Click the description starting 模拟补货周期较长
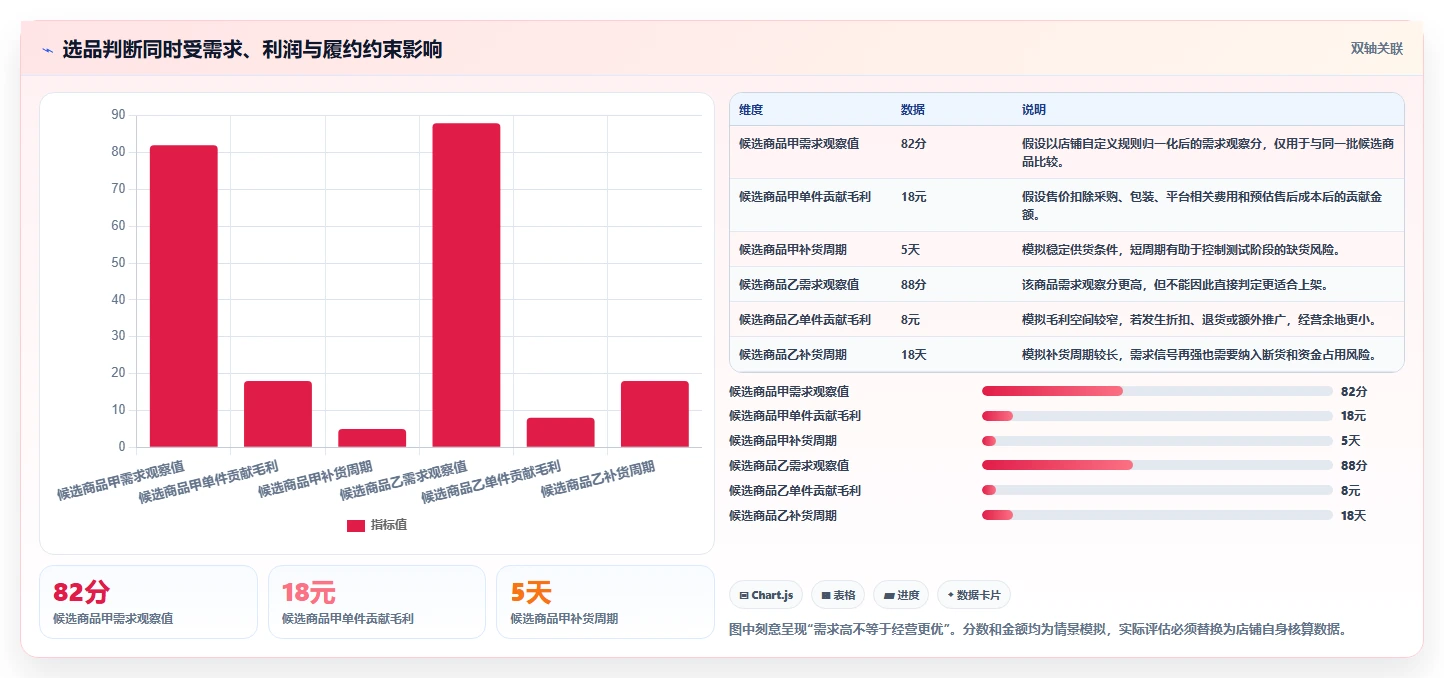 1199,355
